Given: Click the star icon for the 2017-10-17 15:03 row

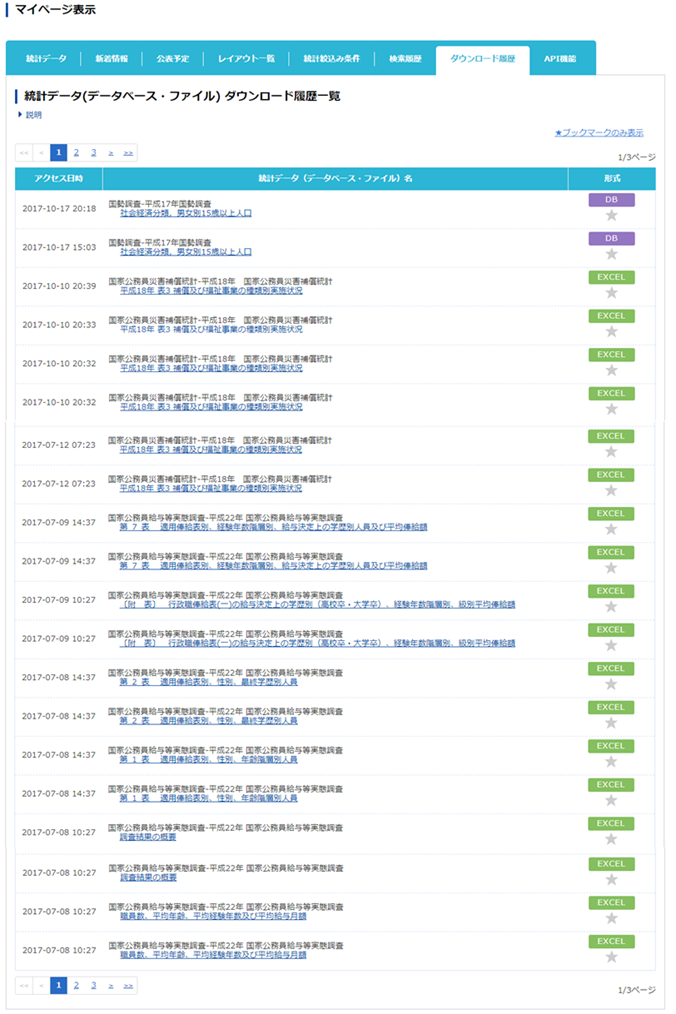Looking at the screenshot, I should coord(611,254).
